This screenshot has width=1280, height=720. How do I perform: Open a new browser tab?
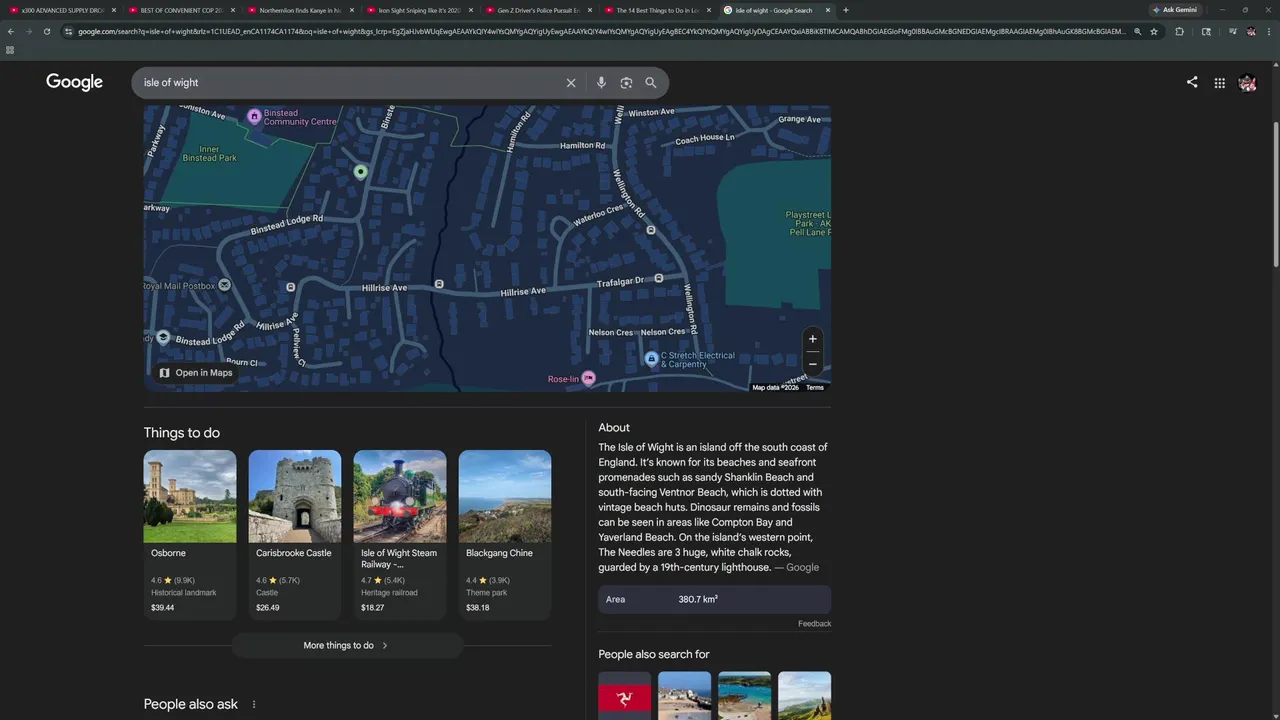point(846,10)
